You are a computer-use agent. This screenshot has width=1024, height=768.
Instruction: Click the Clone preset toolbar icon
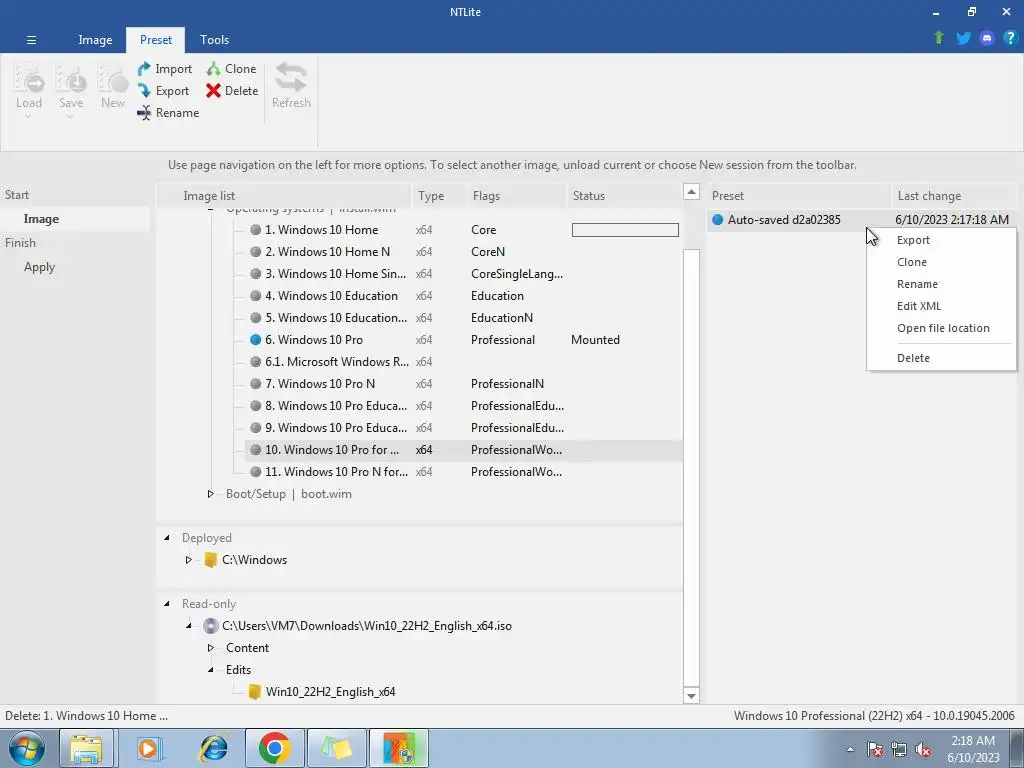(x=214, y=69)
